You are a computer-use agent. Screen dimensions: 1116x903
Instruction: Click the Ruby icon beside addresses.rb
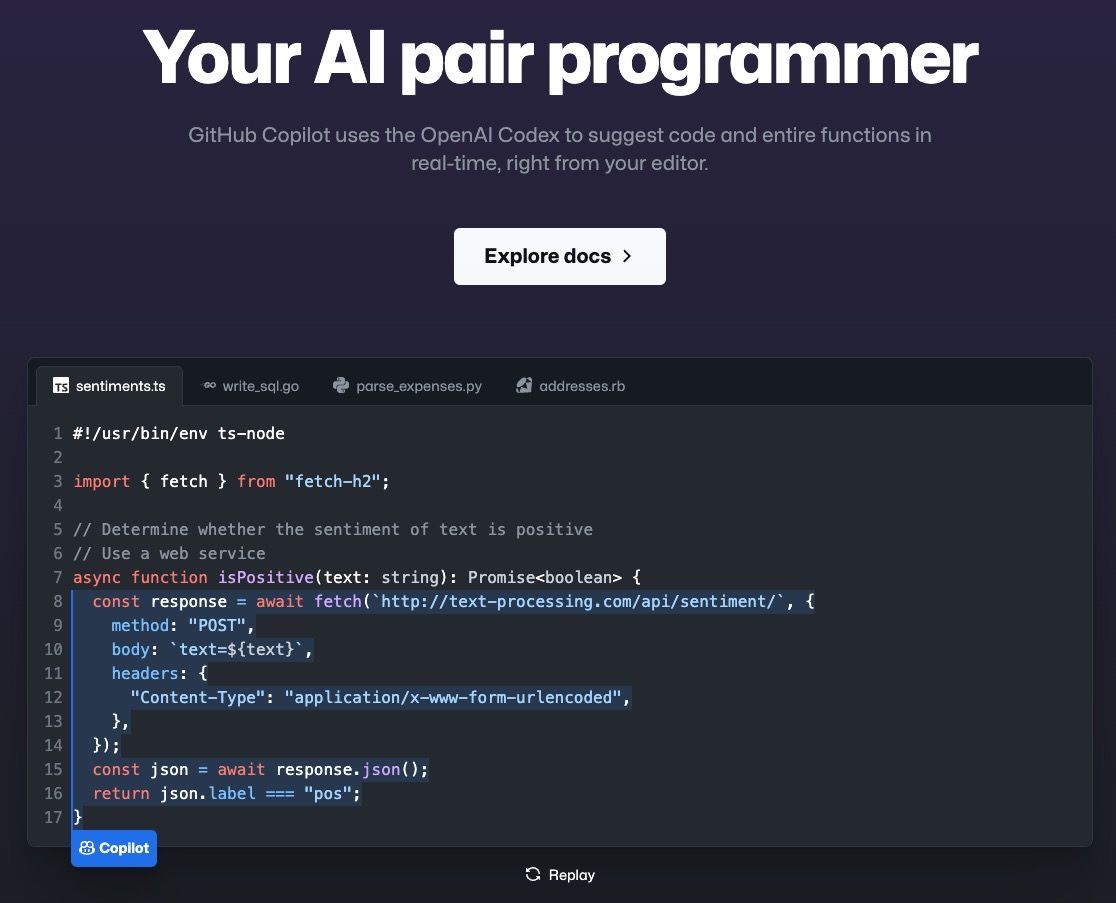[524, 386]
